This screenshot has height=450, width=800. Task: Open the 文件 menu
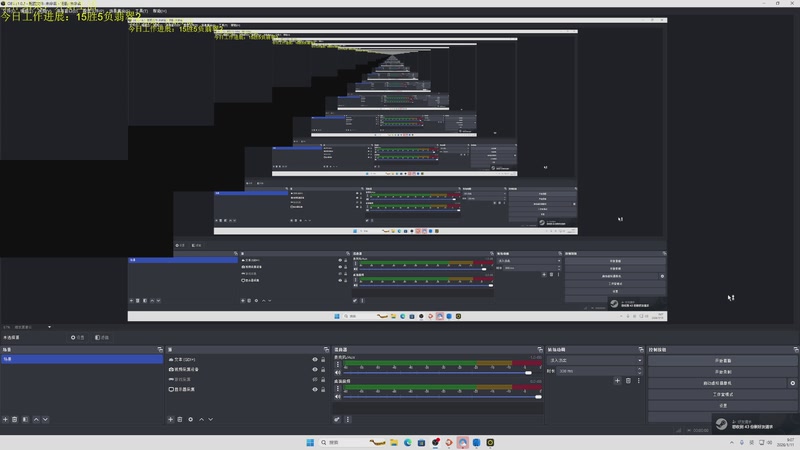tap(9, 11)
